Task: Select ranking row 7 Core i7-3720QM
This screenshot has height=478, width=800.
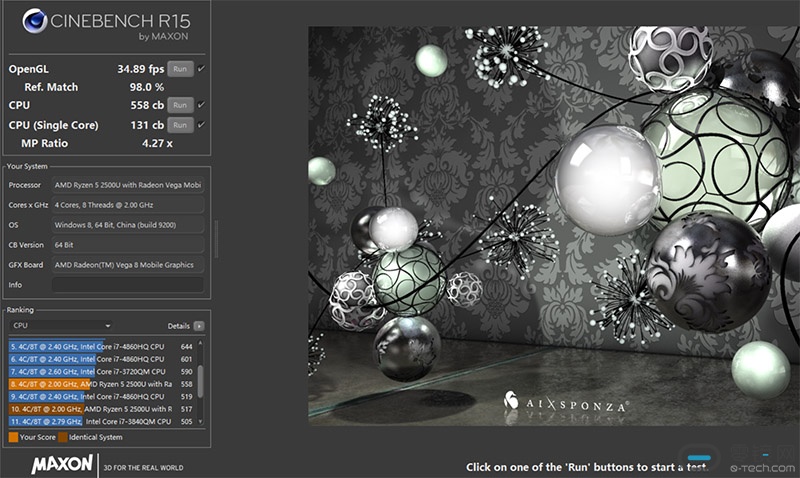Action: point(102,371)
